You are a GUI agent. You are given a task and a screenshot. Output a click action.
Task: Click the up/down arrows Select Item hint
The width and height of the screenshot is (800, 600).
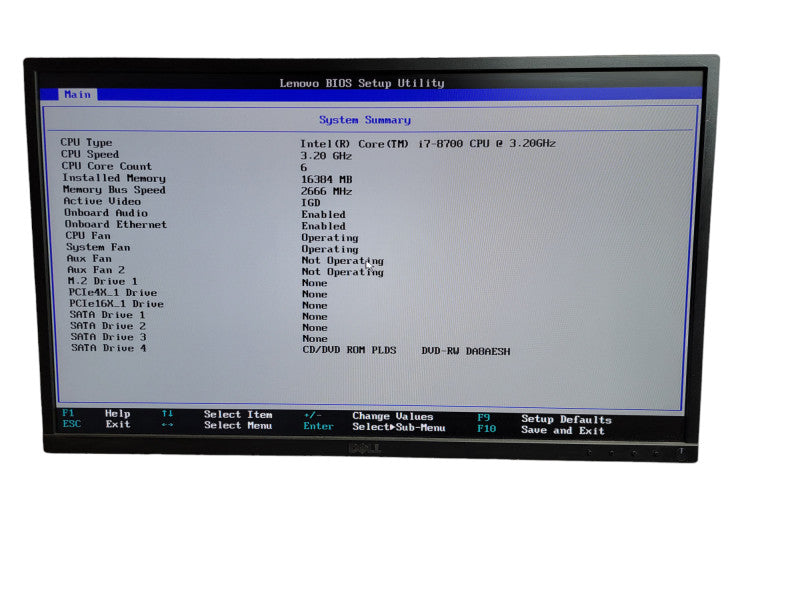[217, 414]
